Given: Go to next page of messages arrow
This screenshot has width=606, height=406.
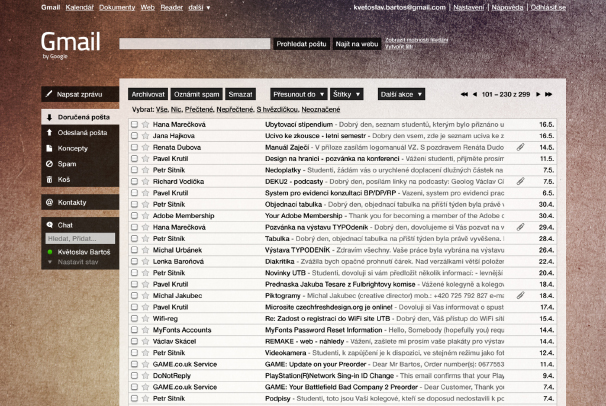Looking at the screenshot, I should [x=537, y=94].
